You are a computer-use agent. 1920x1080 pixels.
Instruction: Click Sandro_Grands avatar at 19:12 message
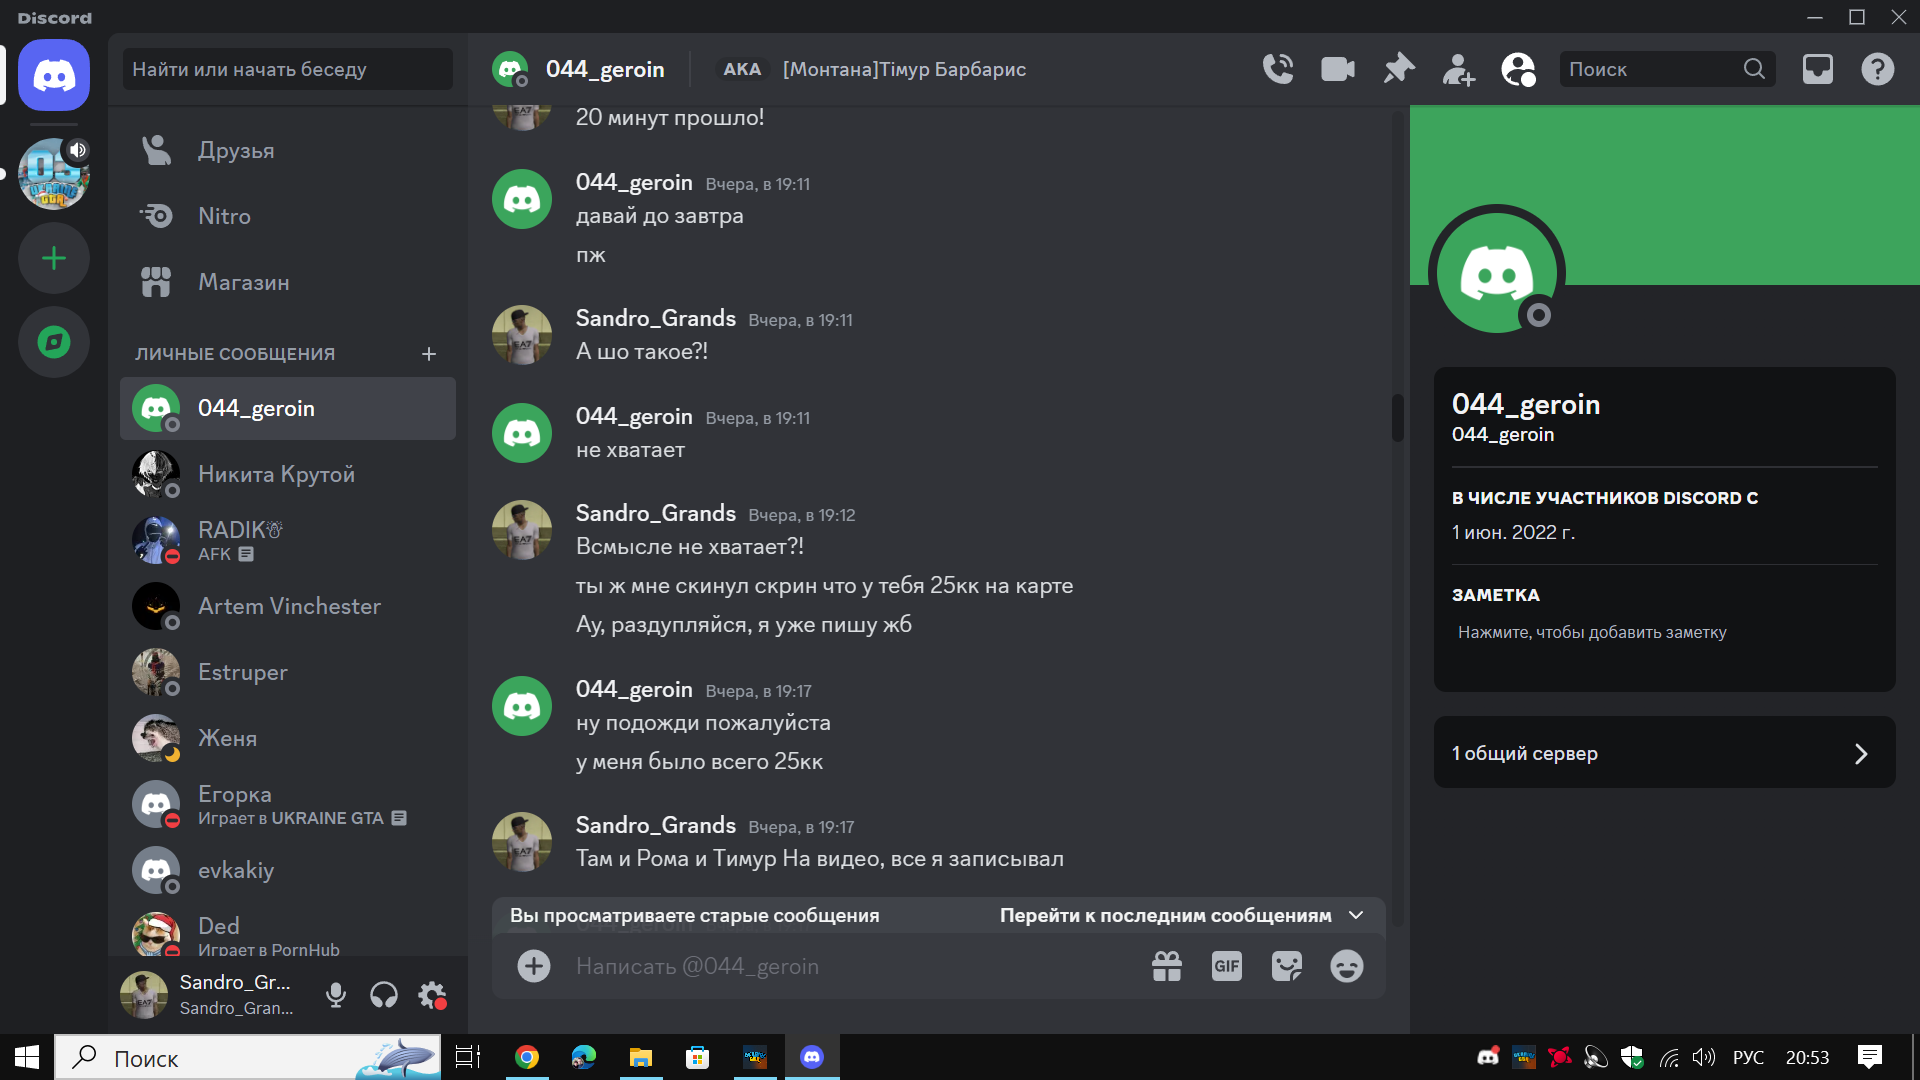tap(522, 530)
